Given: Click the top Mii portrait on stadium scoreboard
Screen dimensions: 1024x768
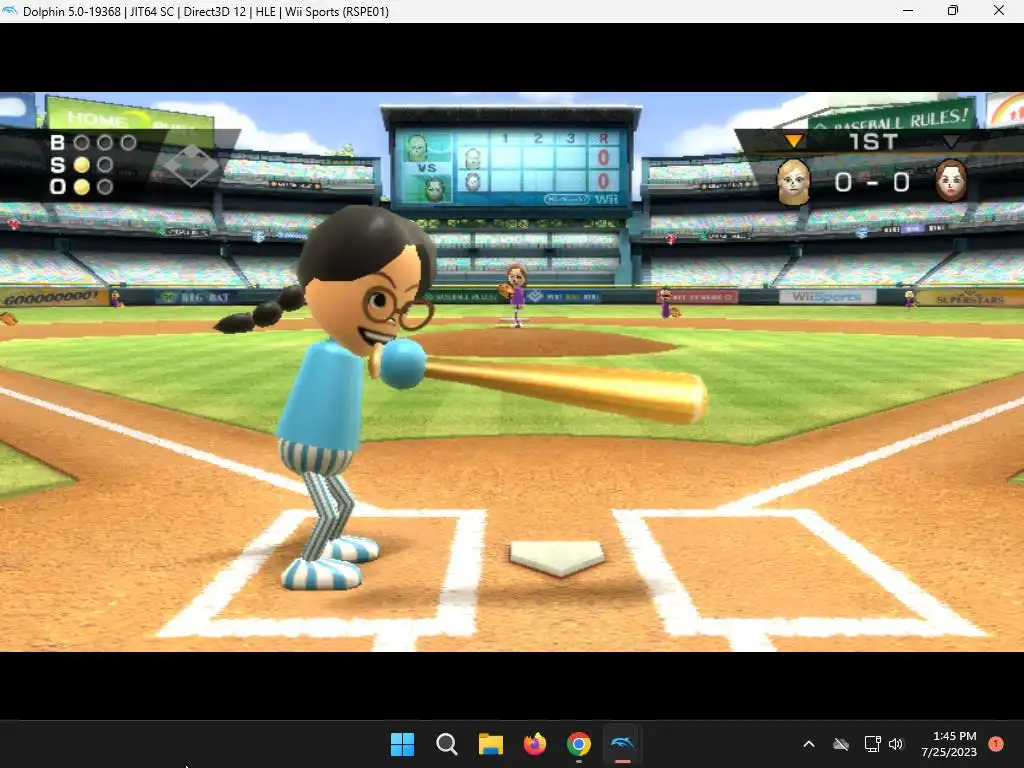Looking at the screenshot, I should [x=417, y=148].
